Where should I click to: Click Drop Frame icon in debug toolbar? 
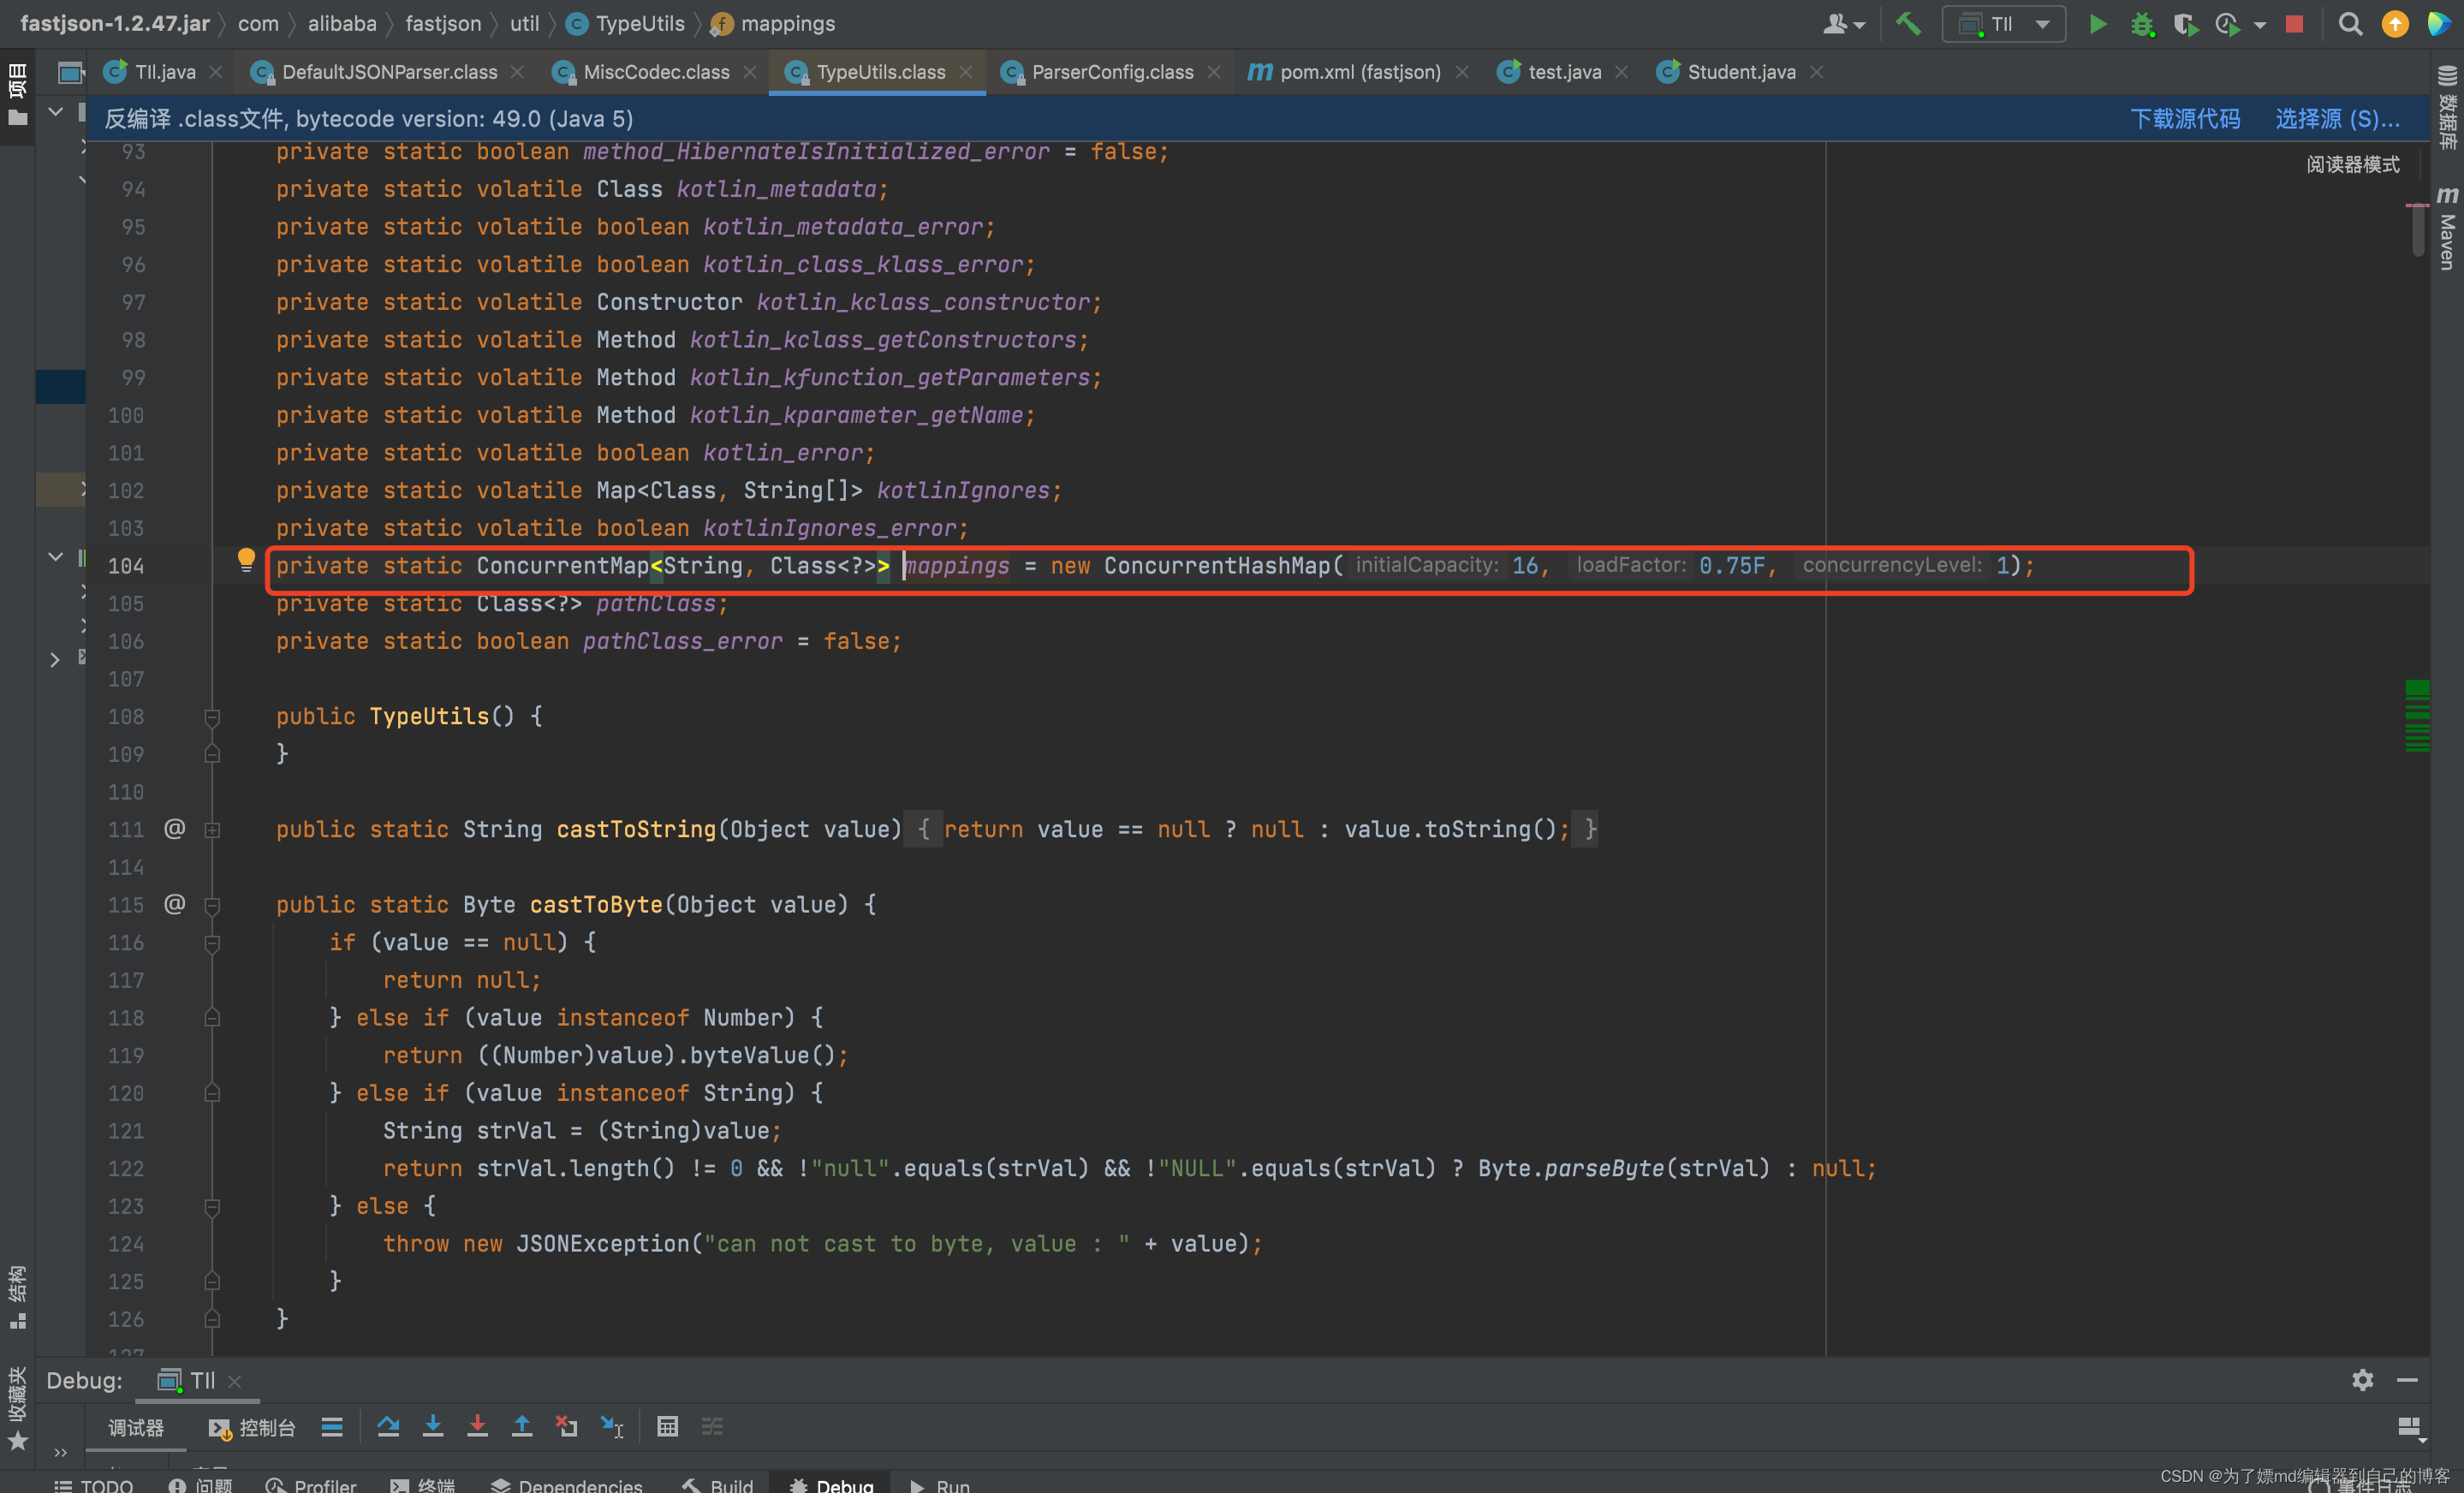point(566,1426)
